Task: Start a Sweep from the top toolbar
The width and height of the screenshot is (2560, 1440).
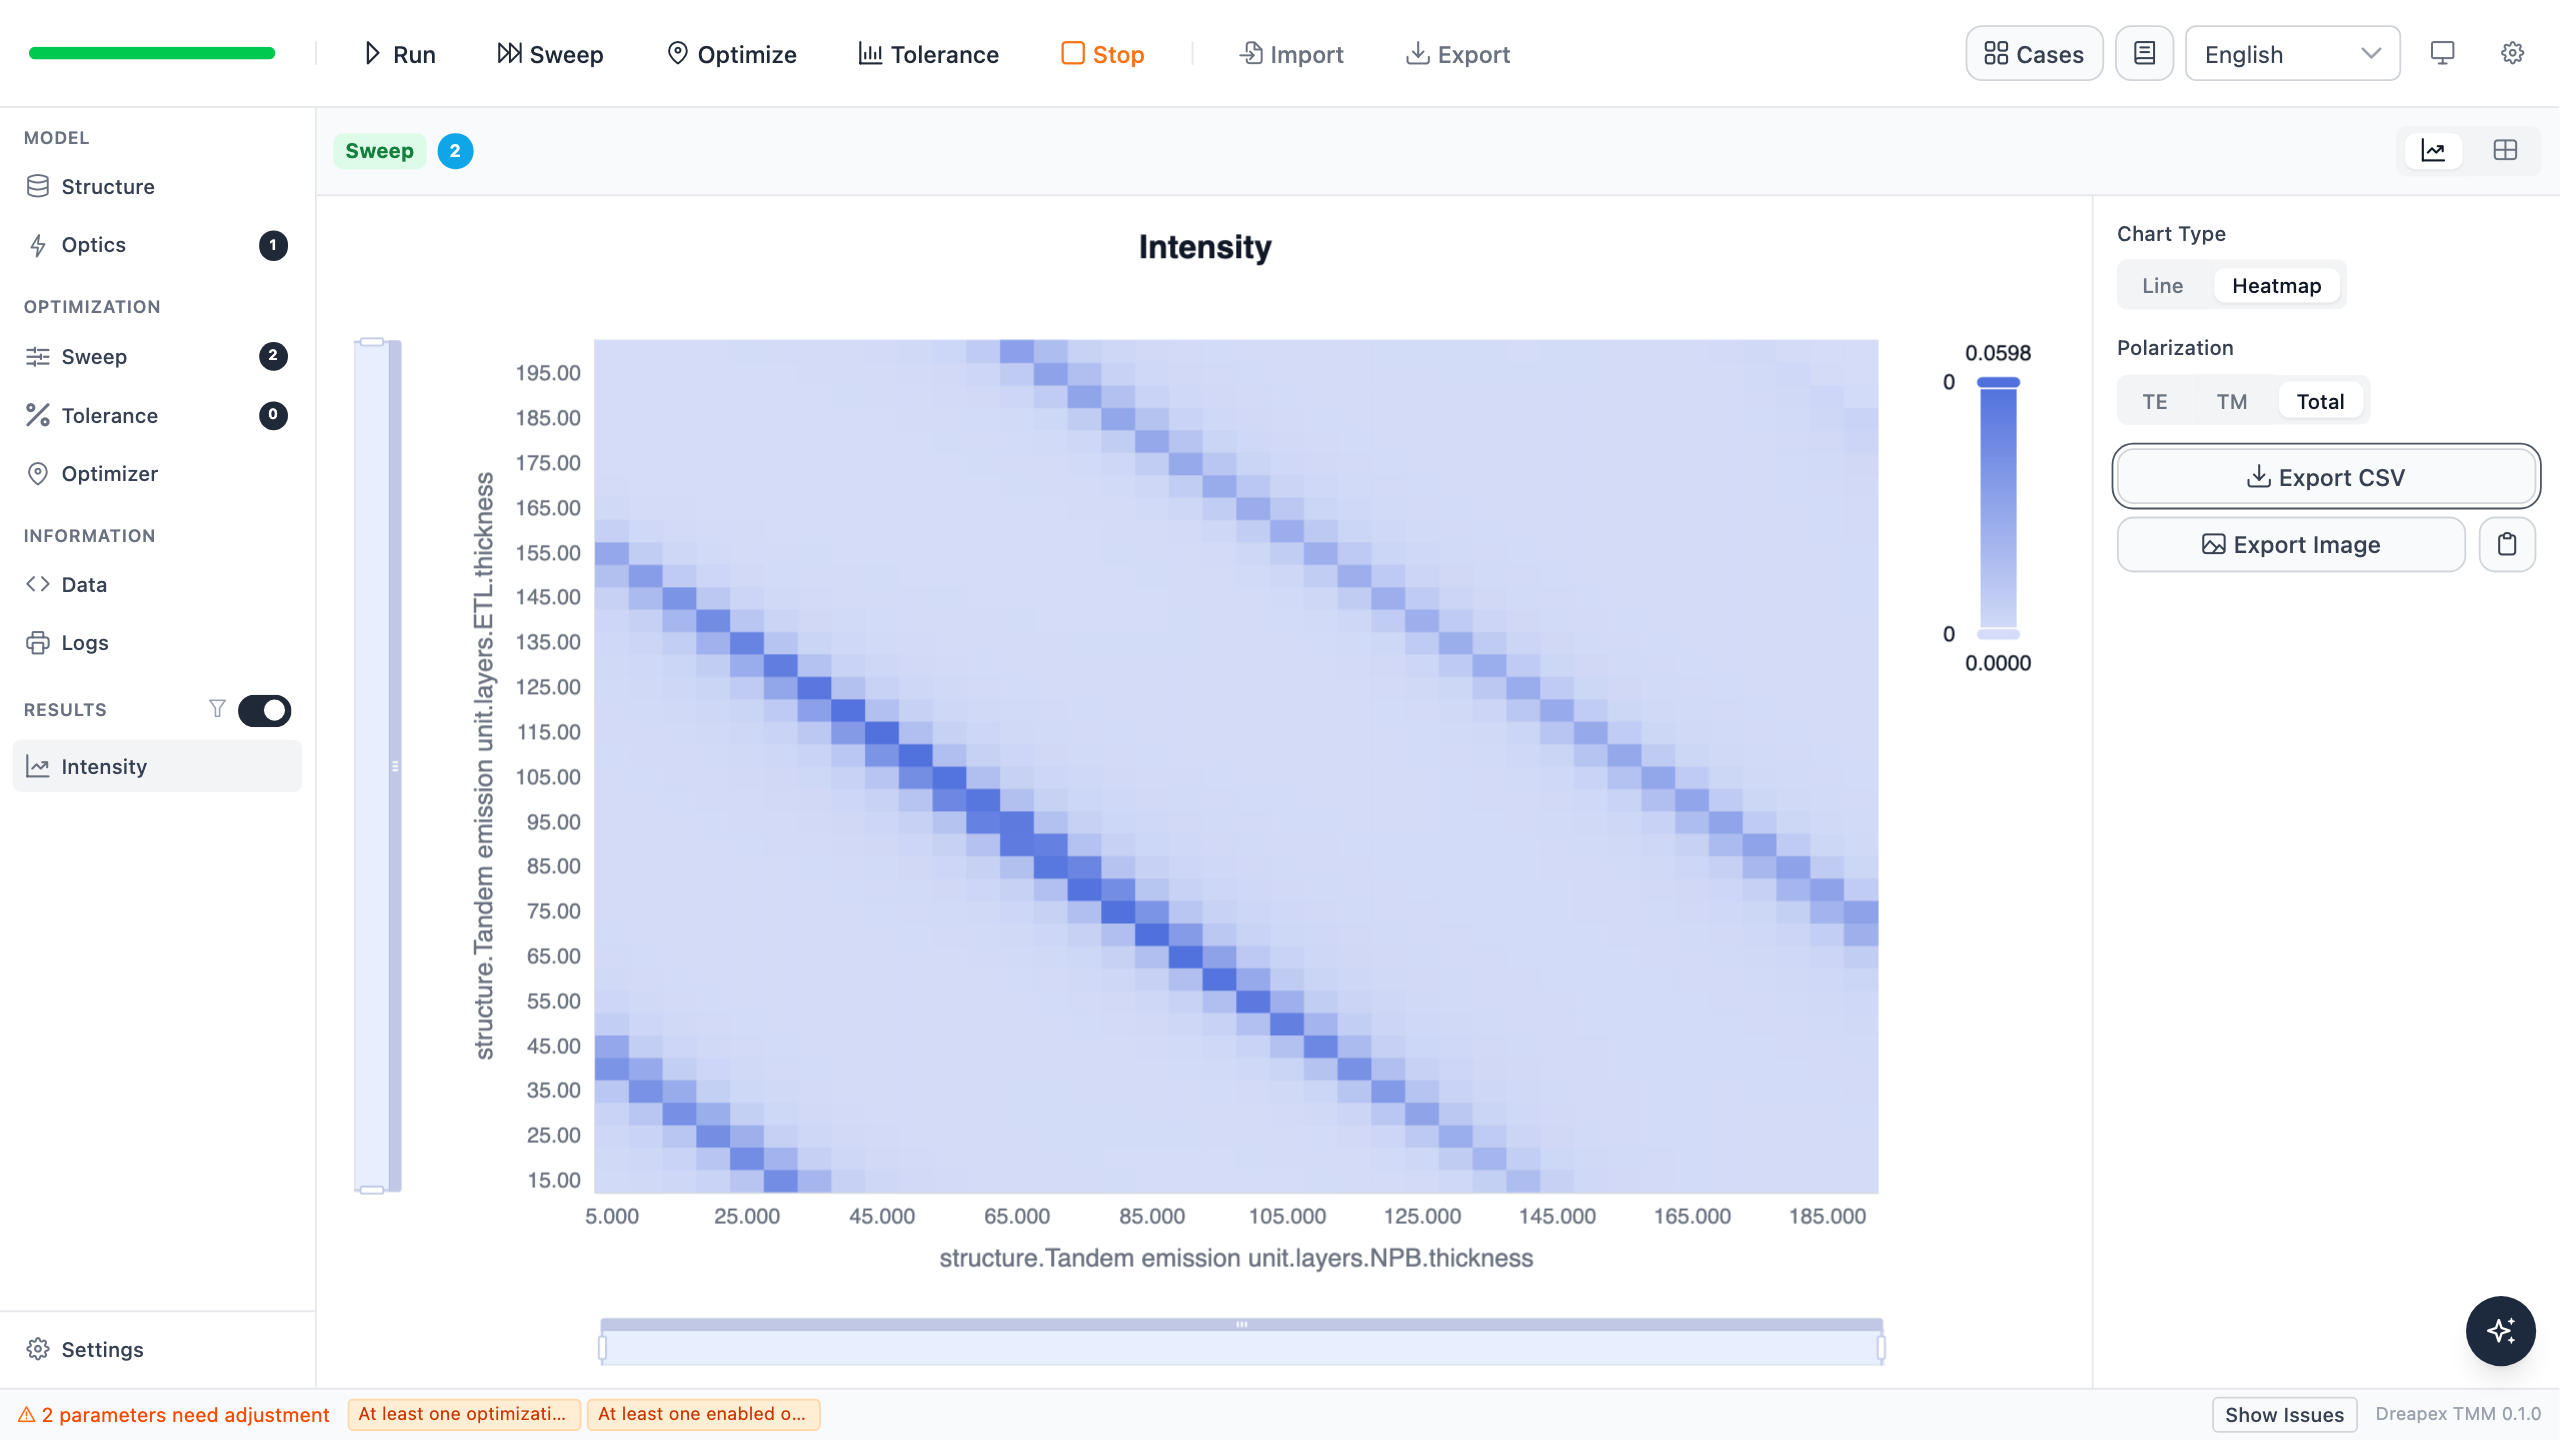Action: (x=550, y=54)
